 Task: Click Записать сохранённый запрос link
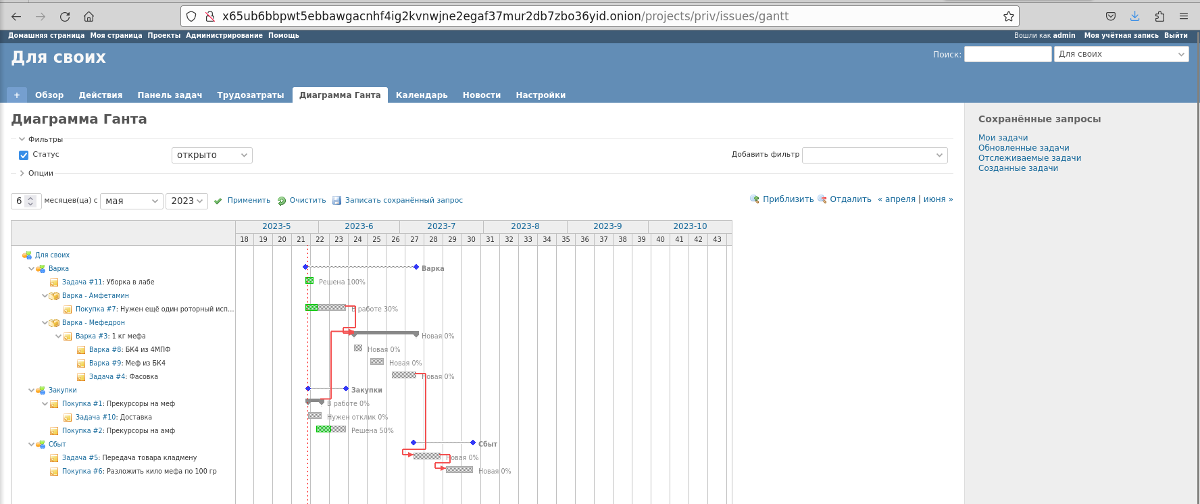[x=397, y=201]
